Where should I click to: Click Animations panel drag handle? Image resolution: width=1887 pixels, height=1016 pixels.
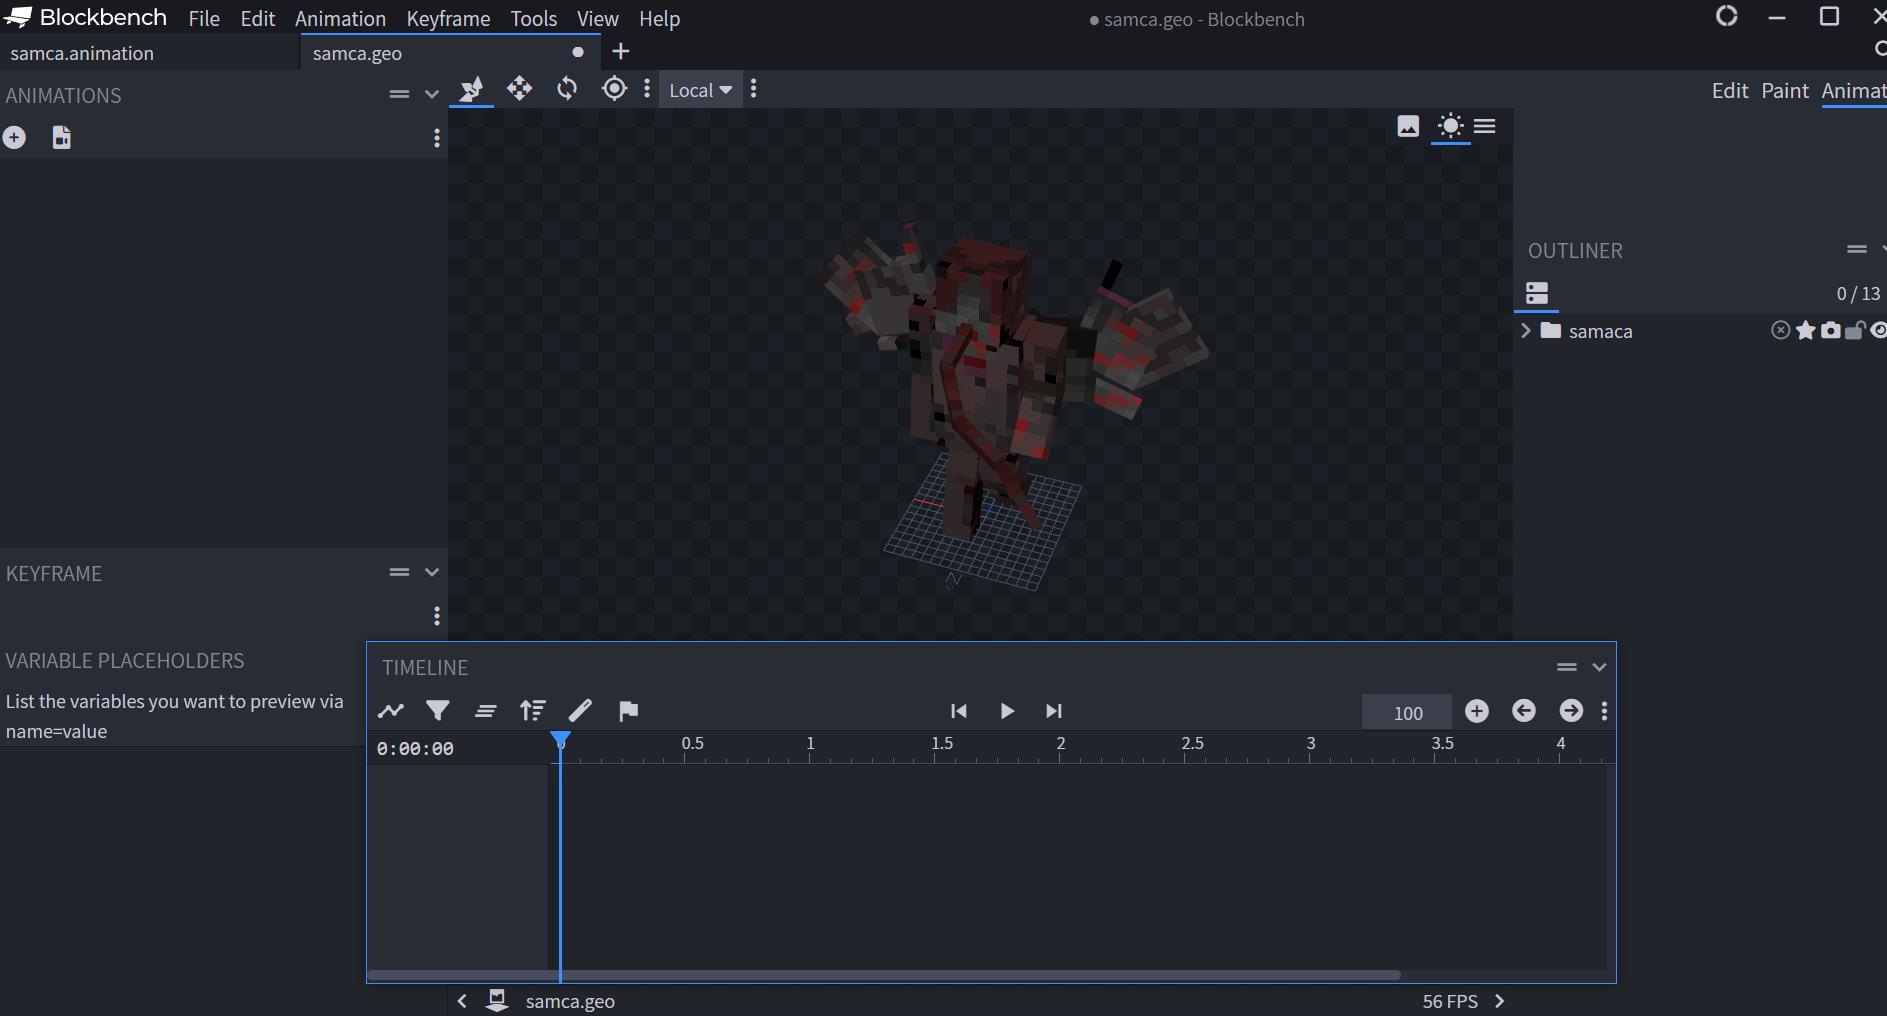[x=399, y=94]
